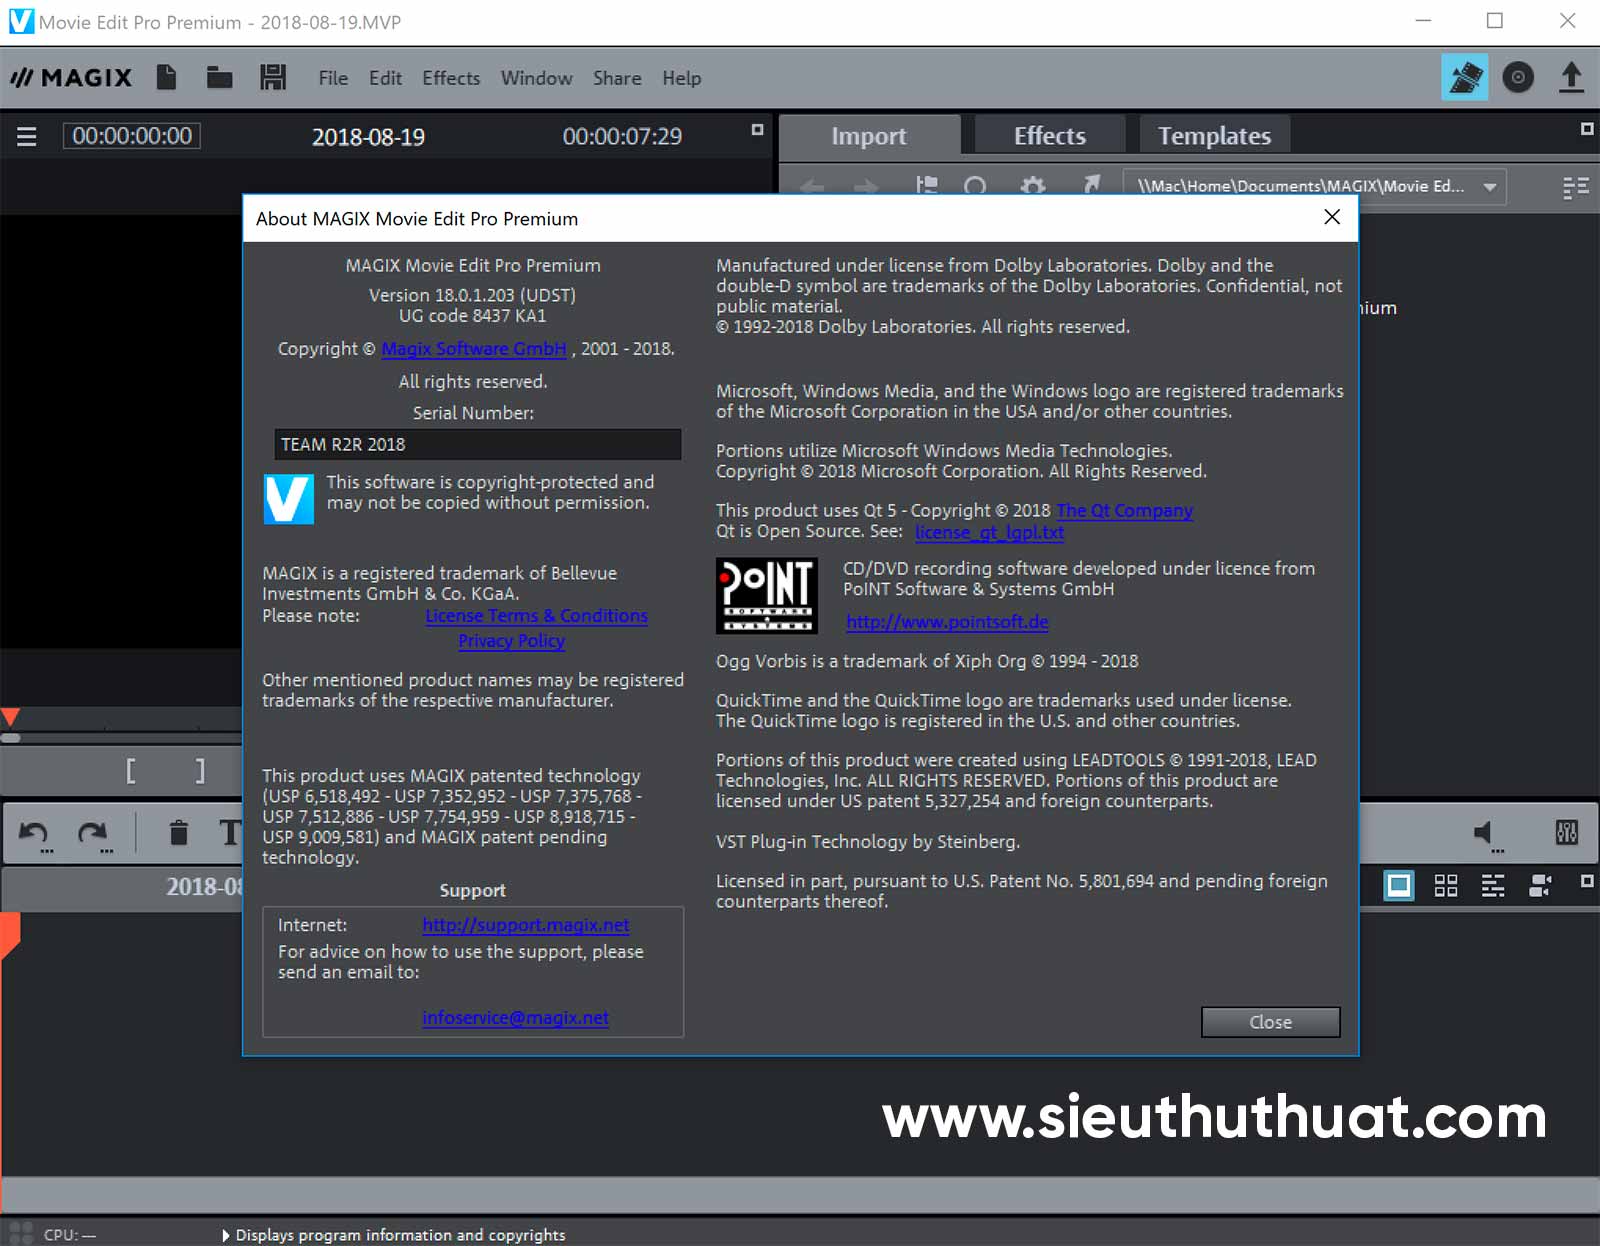1600x1246 pixels.
Task: Expand the media path dropdown
Action: (x=1490, y=187)
